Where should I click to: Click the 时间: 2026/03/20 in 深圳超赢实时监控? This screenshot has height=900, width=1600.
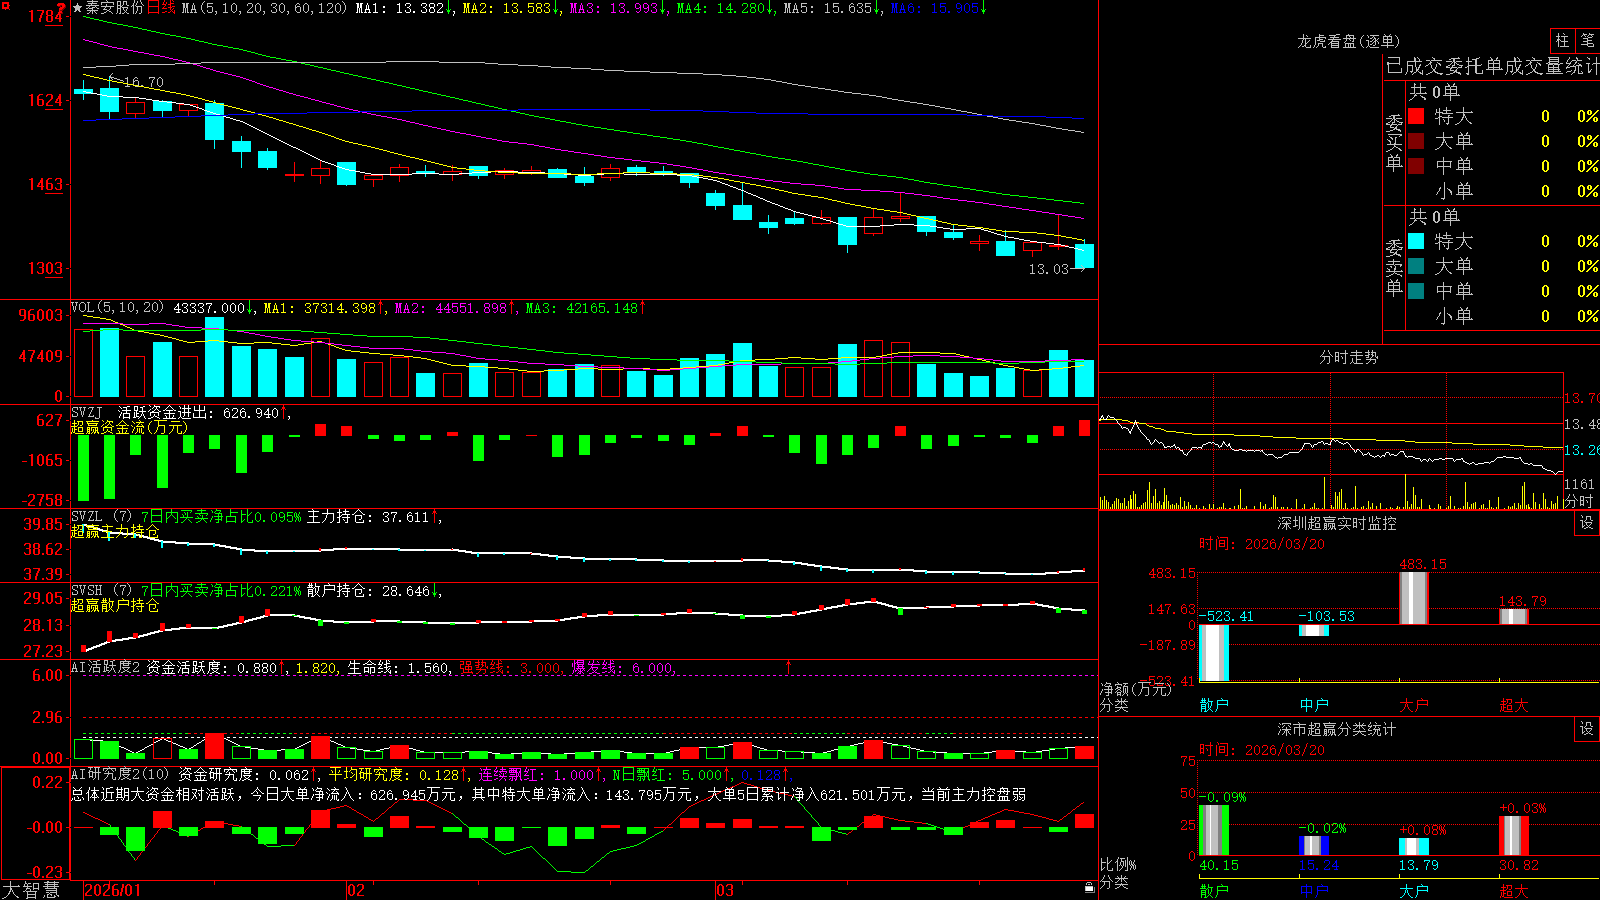pyautogui.click(x=1262, y=544)
